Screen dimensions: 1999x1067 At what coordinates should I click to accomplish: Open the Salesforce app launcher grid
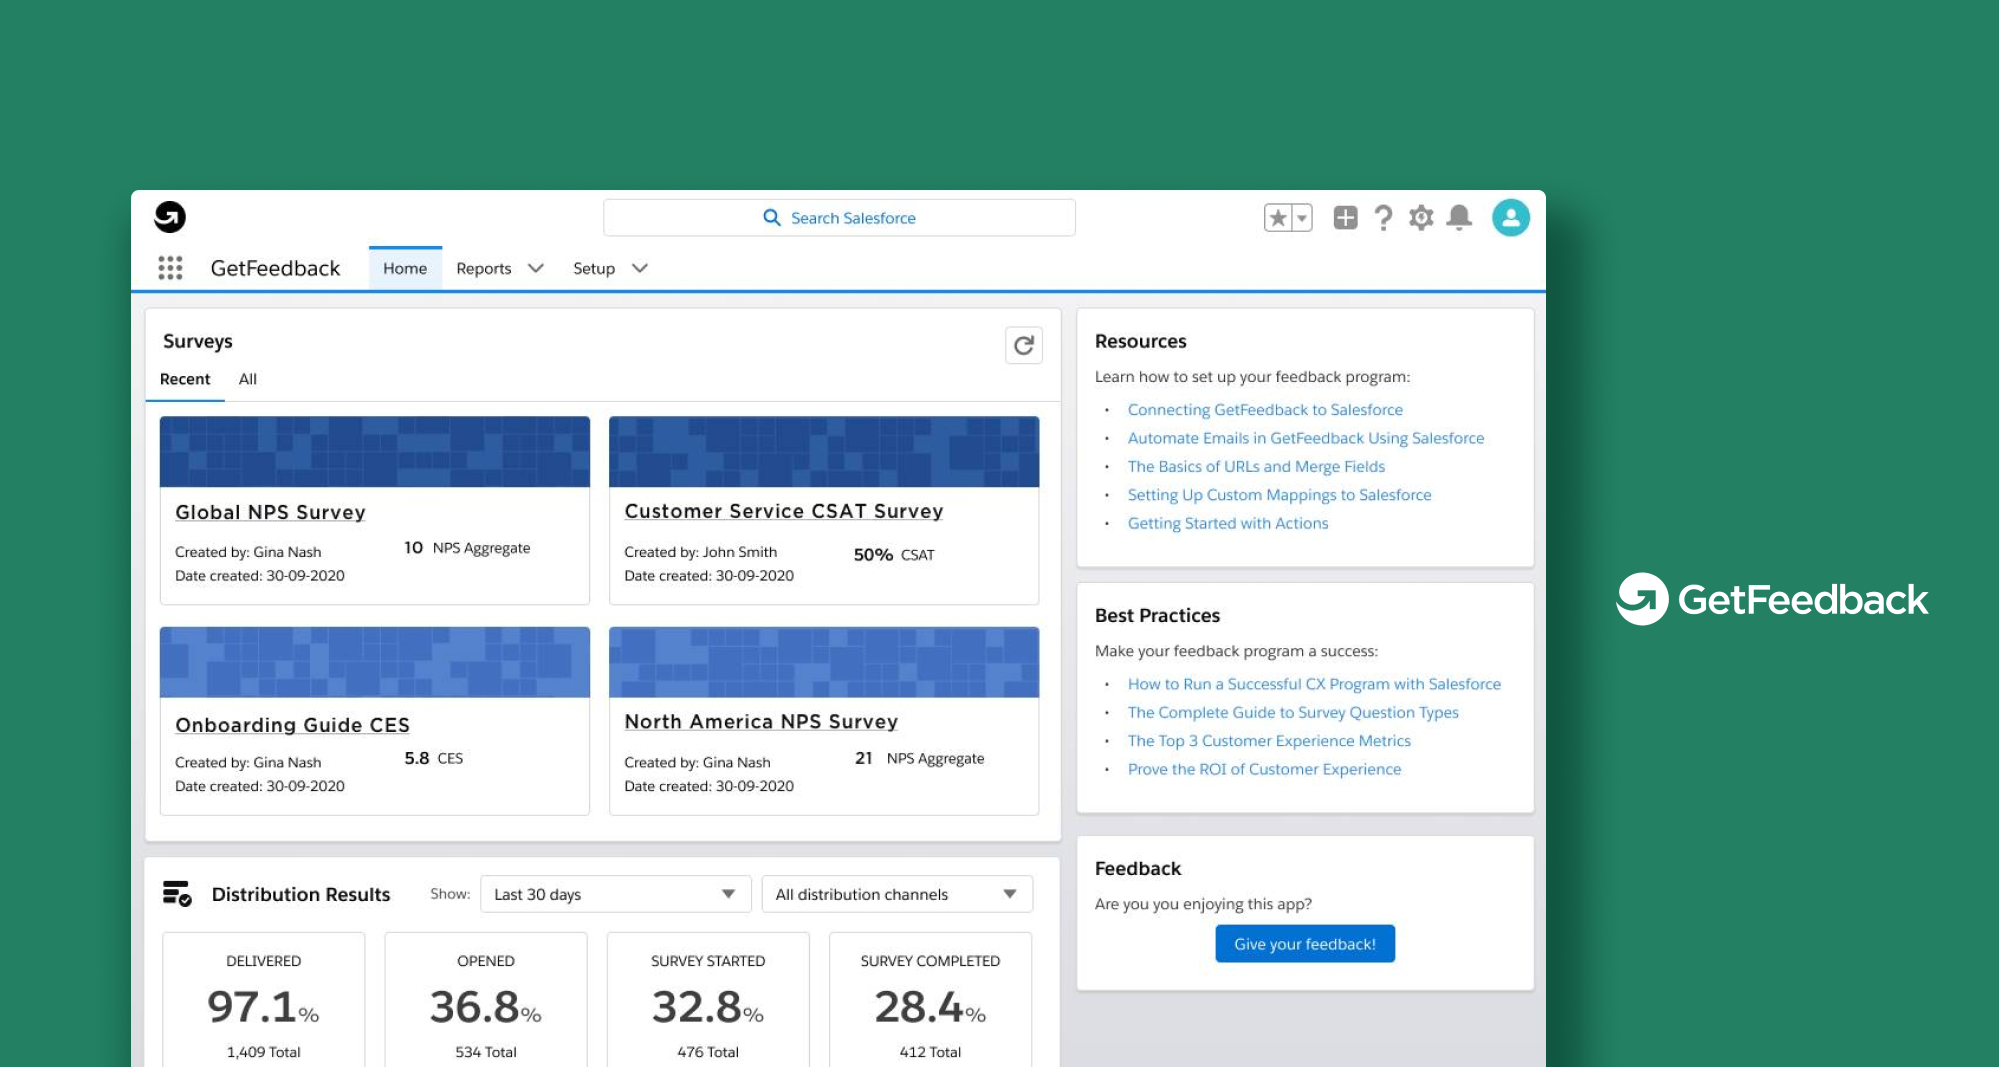coord(170,268)
